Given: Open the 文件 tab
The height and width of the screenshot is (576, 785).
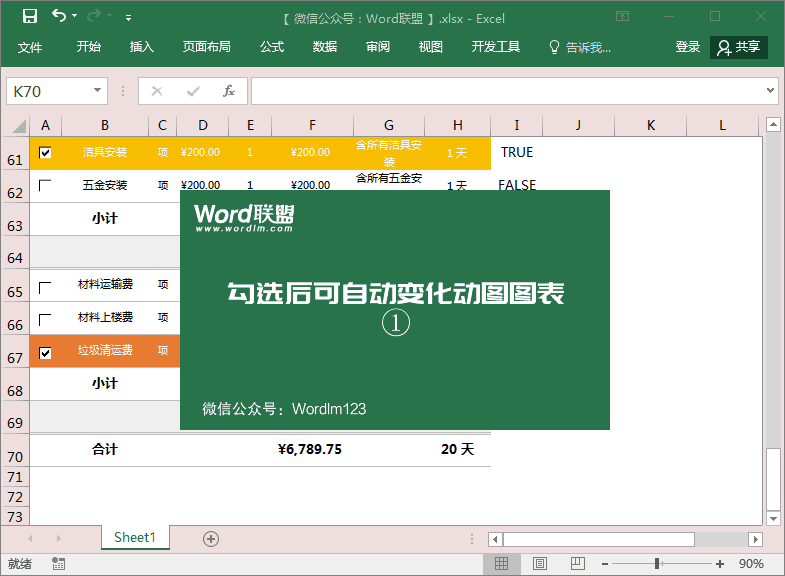Looking at the screenshot, I should (30, 47).
